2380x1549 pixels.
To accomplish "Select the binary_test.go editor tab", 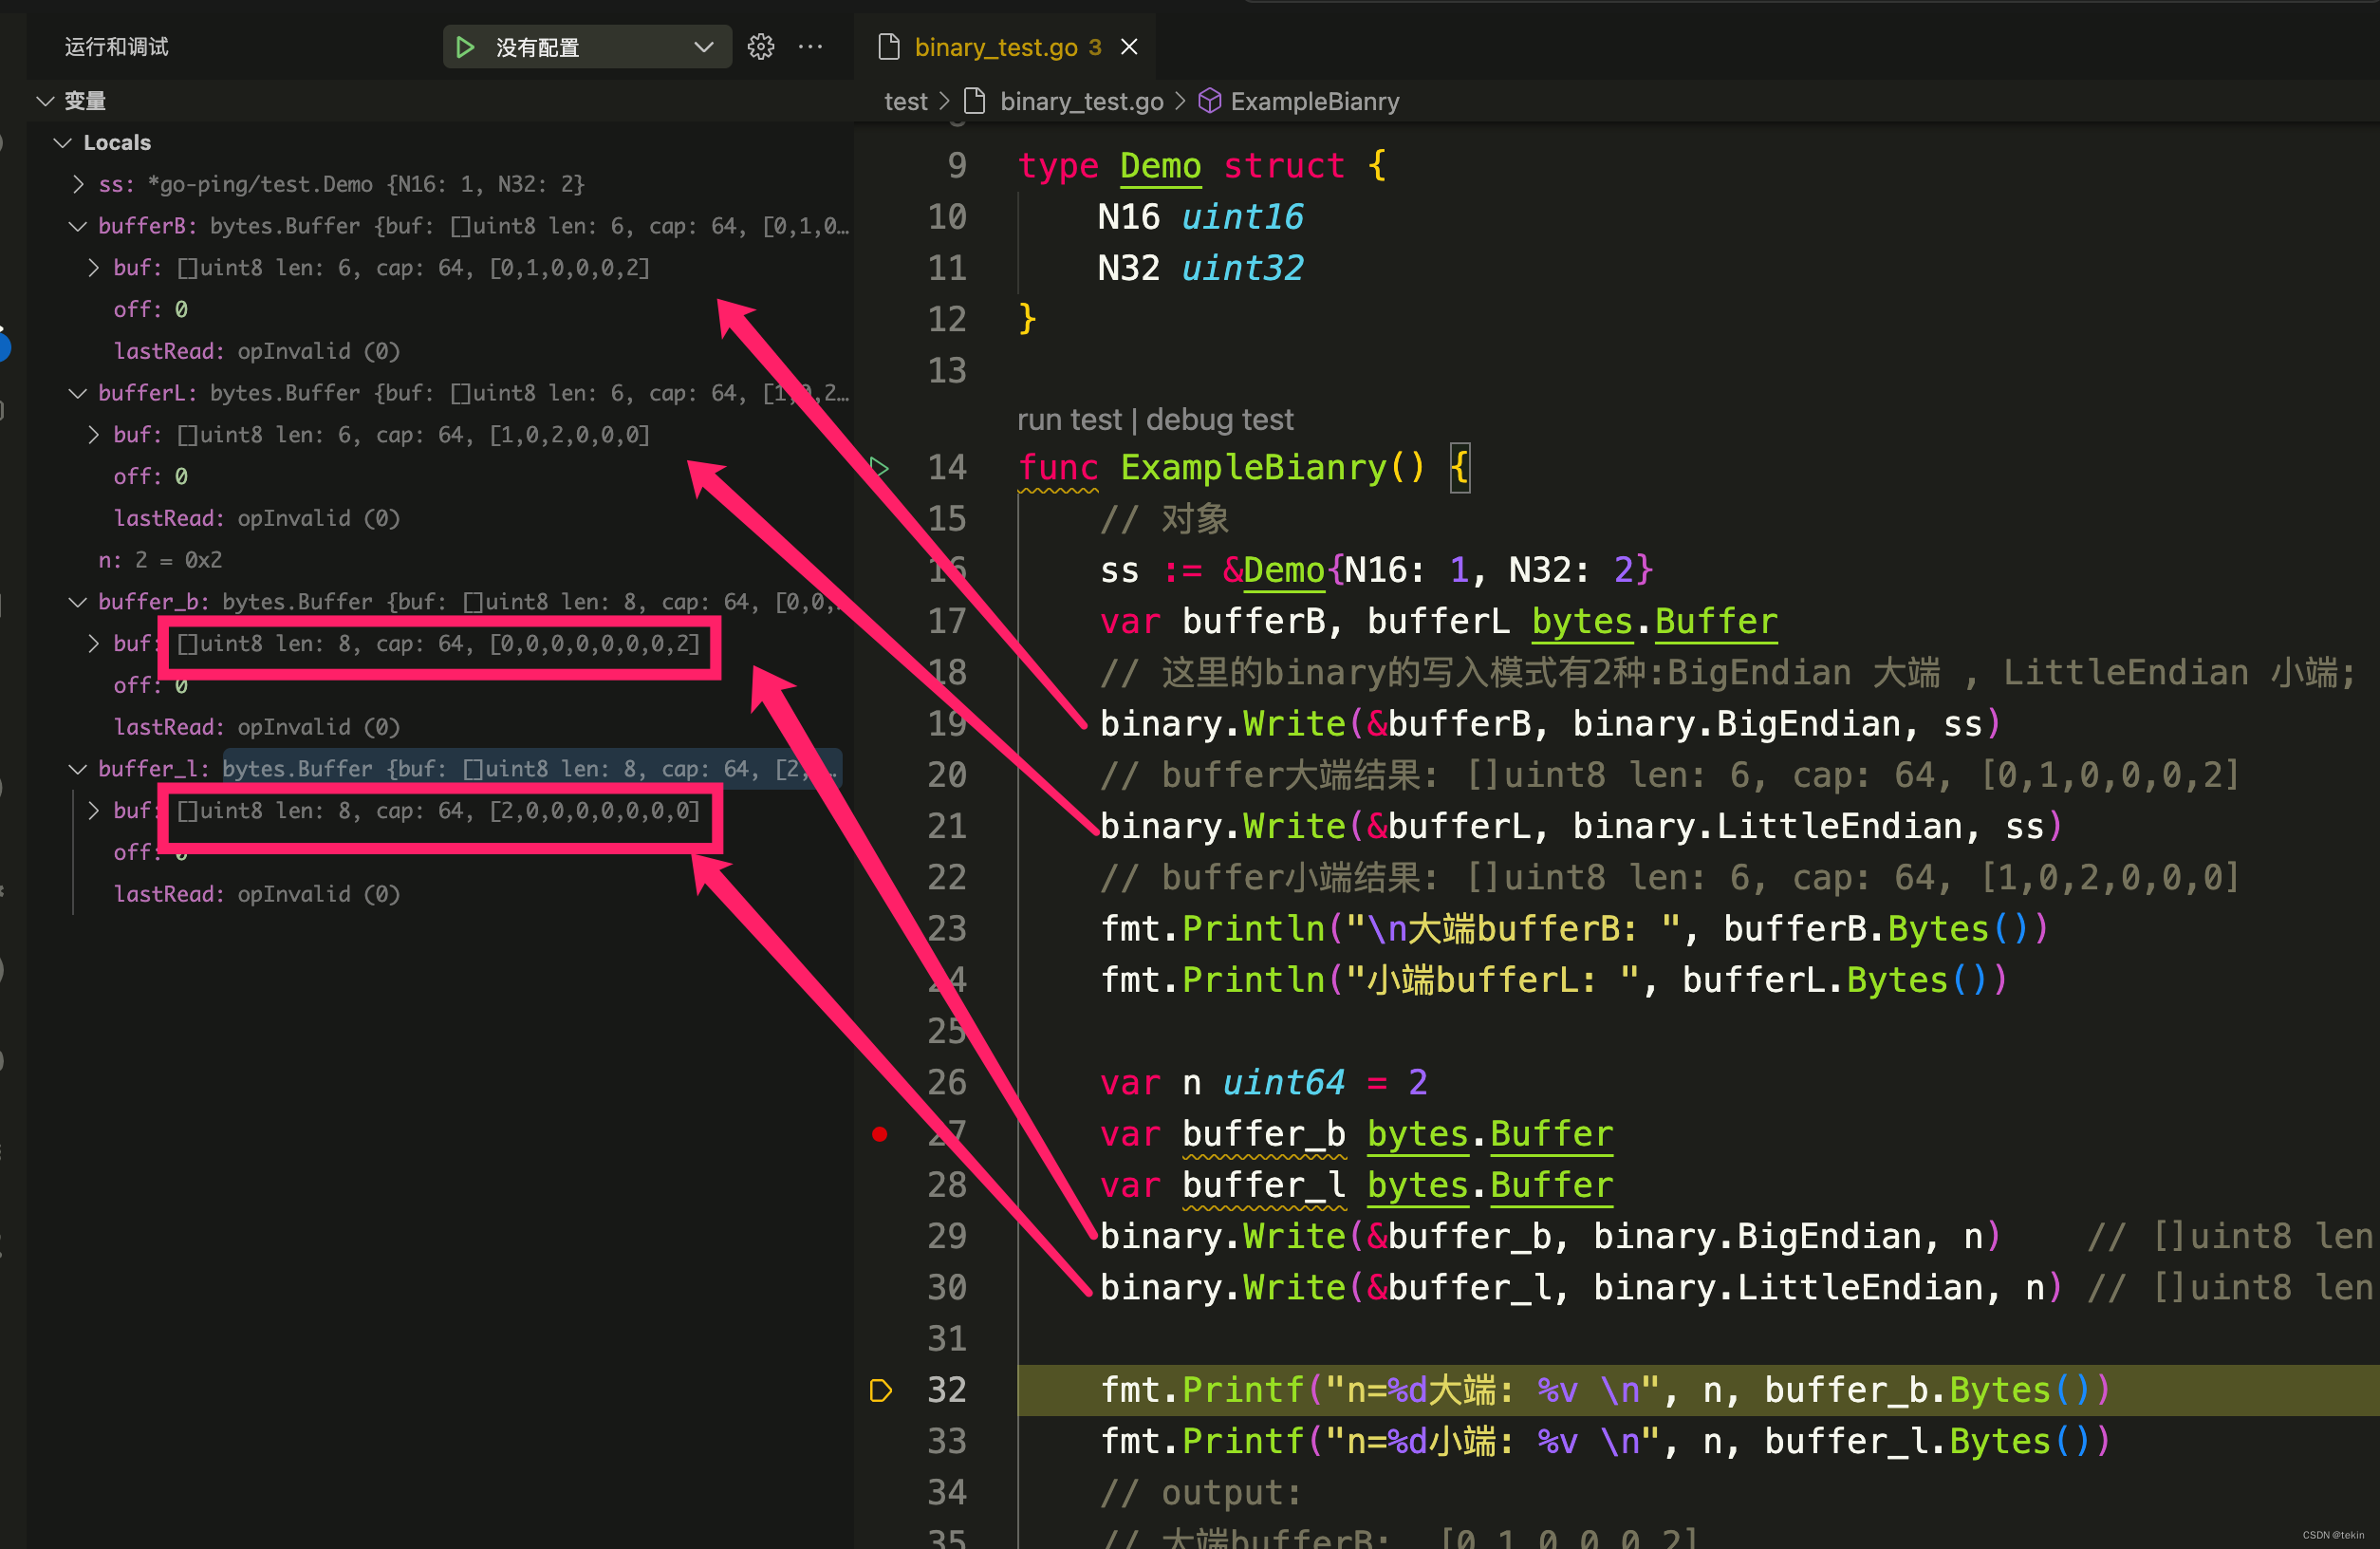I will pos(995,47).
